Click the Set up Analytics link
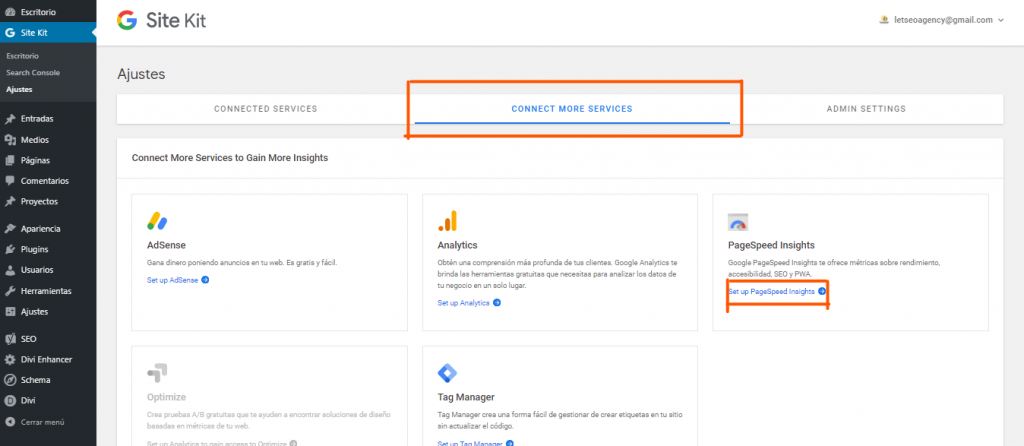 pyautogui.click(x=464, y=303)
